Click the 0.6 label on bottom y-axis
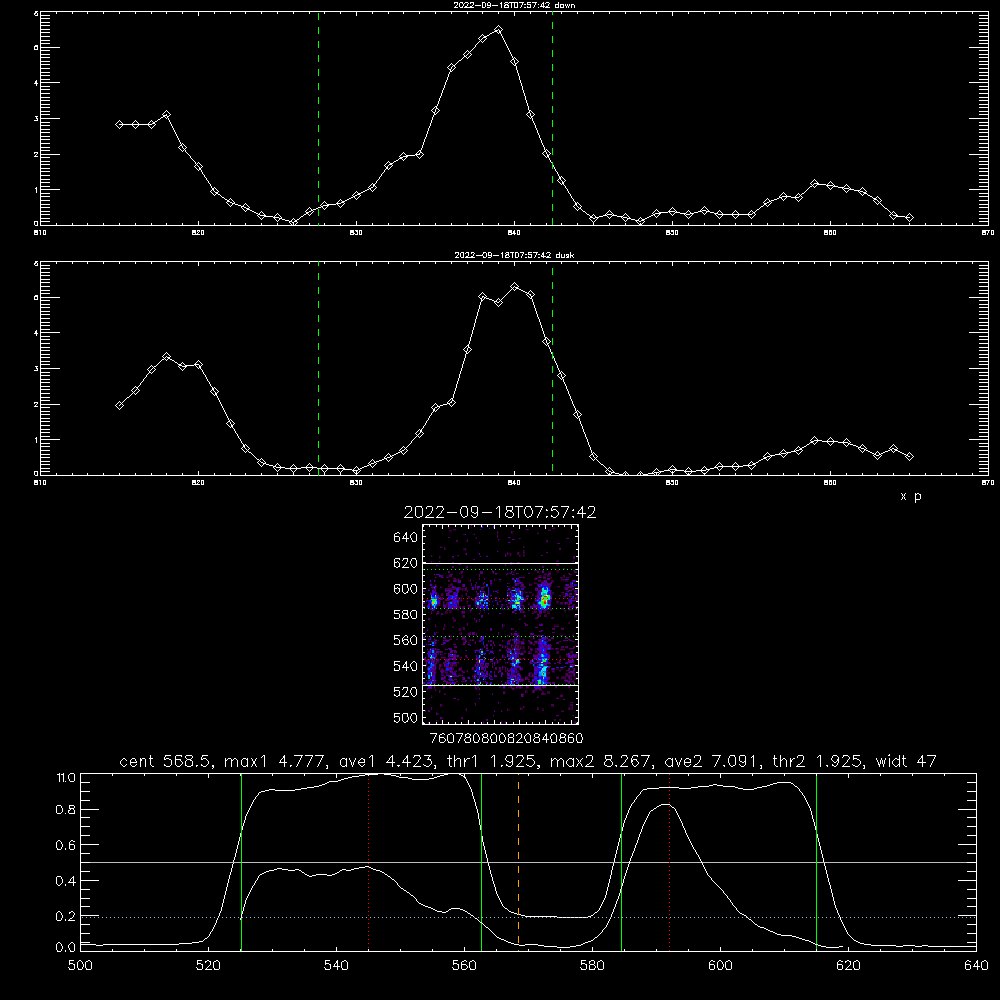 66,845
